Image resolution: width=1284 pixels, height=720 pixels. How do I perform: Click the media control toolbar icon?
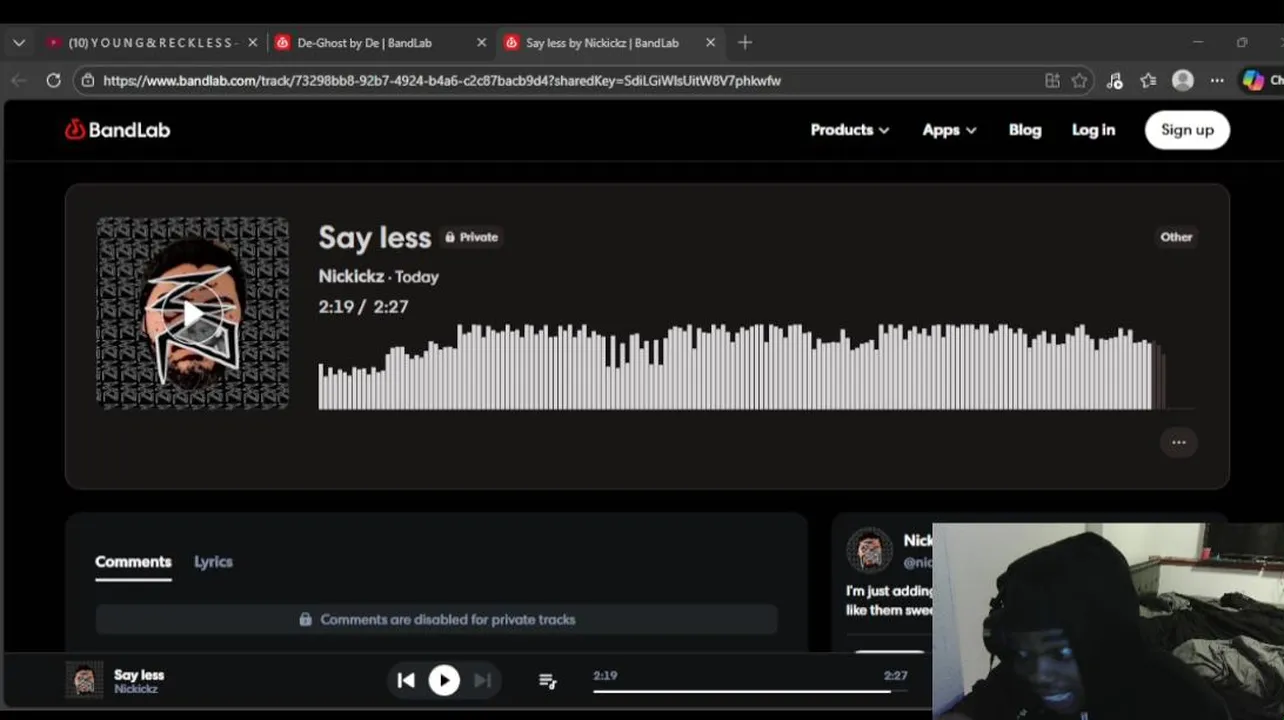(x=1115, y=80)
